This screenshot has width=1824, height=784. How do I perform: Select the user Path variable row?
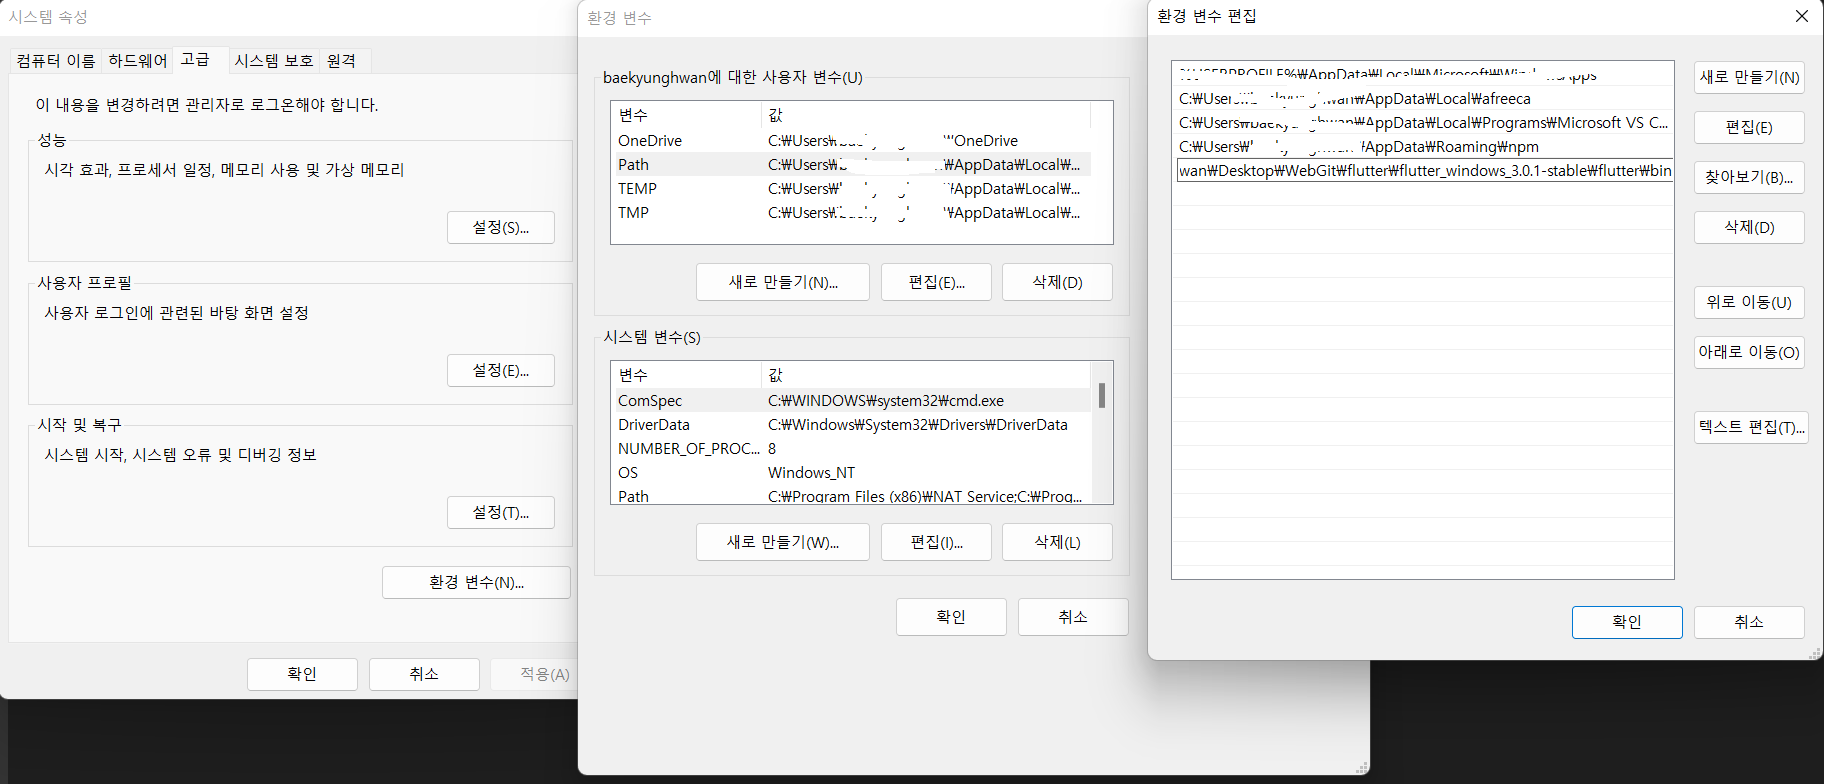click(x=851, y=165)
